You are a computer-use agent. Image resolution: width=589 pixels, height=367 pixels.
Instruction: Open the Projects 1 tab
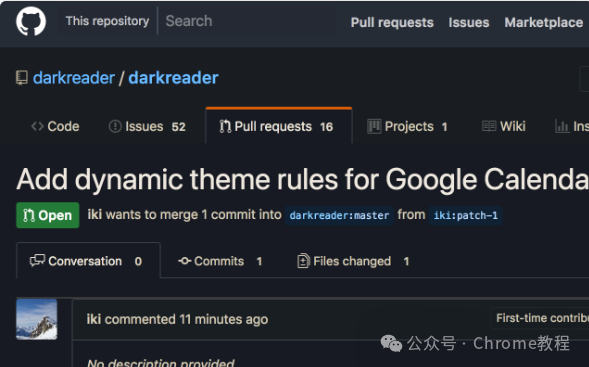407,127
